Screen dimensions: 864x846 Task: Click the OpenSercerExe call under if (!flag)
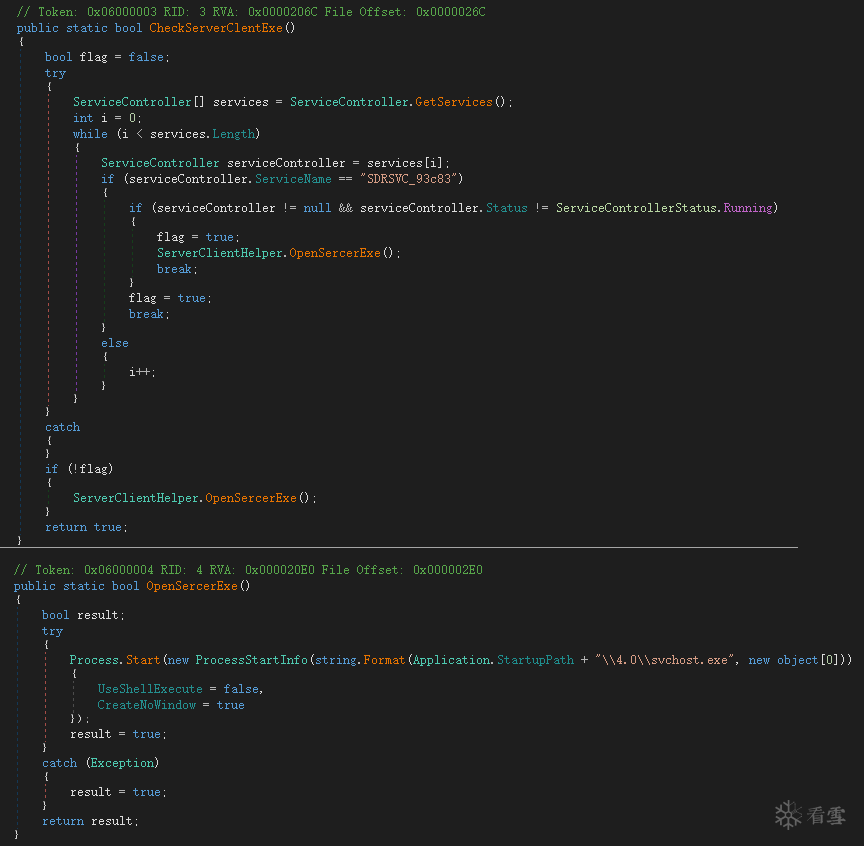[x=251, y=498]
